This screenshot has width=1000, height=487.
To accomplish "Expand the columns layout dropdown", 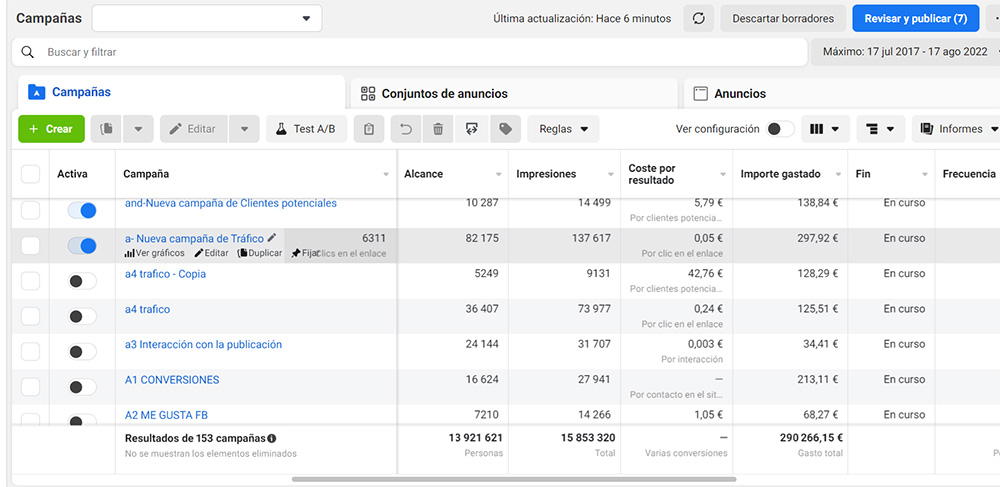I will coord(826,129).
